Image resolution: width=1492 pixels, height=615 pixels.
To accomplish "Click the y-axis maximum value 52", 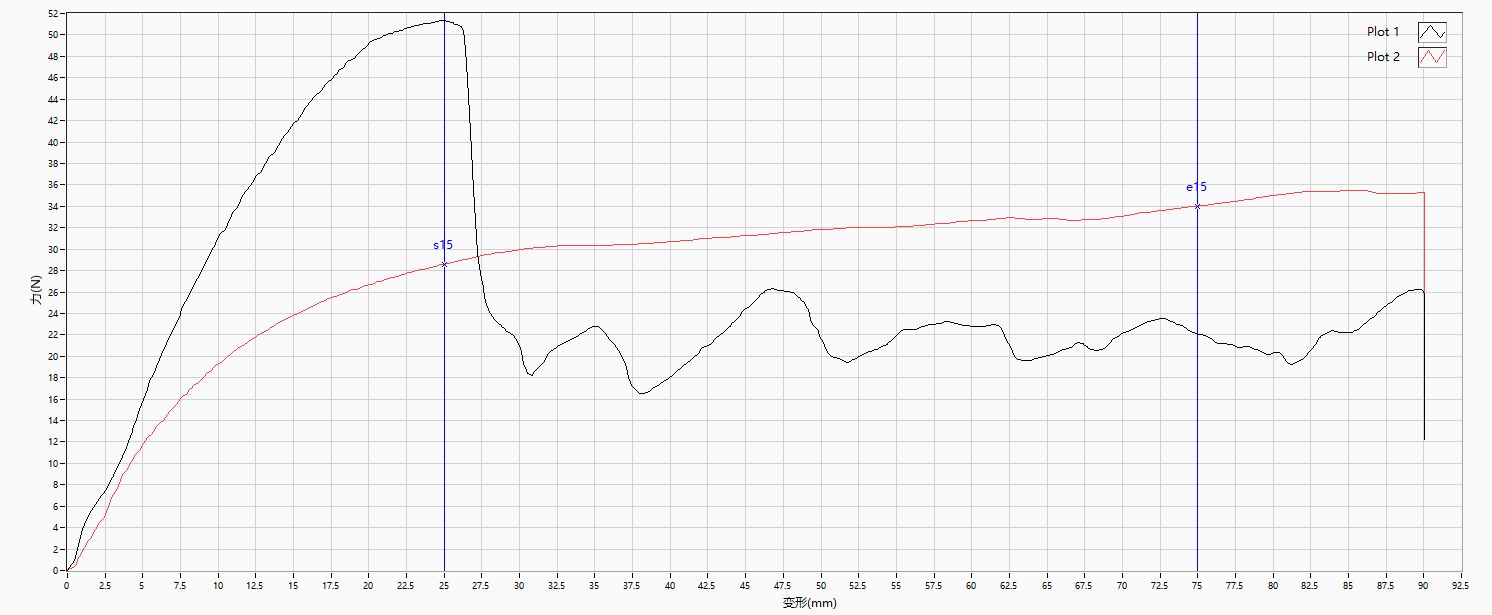I will pos(54,13).
